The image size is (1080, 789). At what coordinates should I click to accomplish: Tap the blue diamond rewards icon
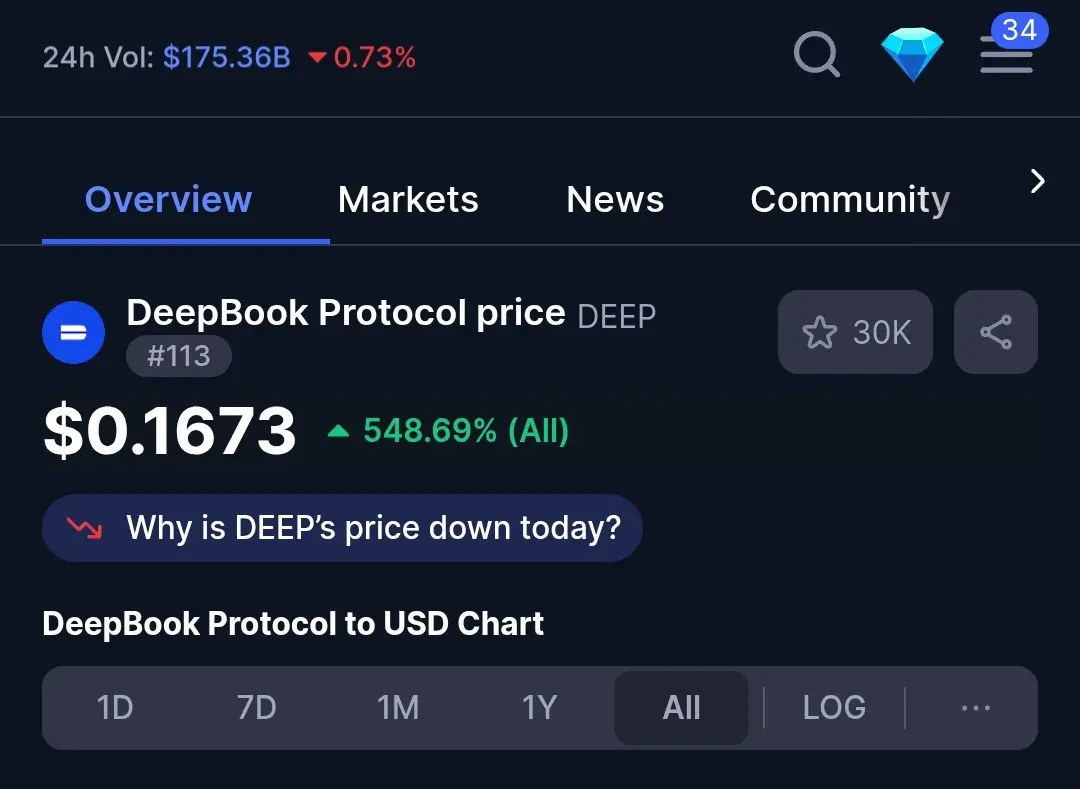912,54
